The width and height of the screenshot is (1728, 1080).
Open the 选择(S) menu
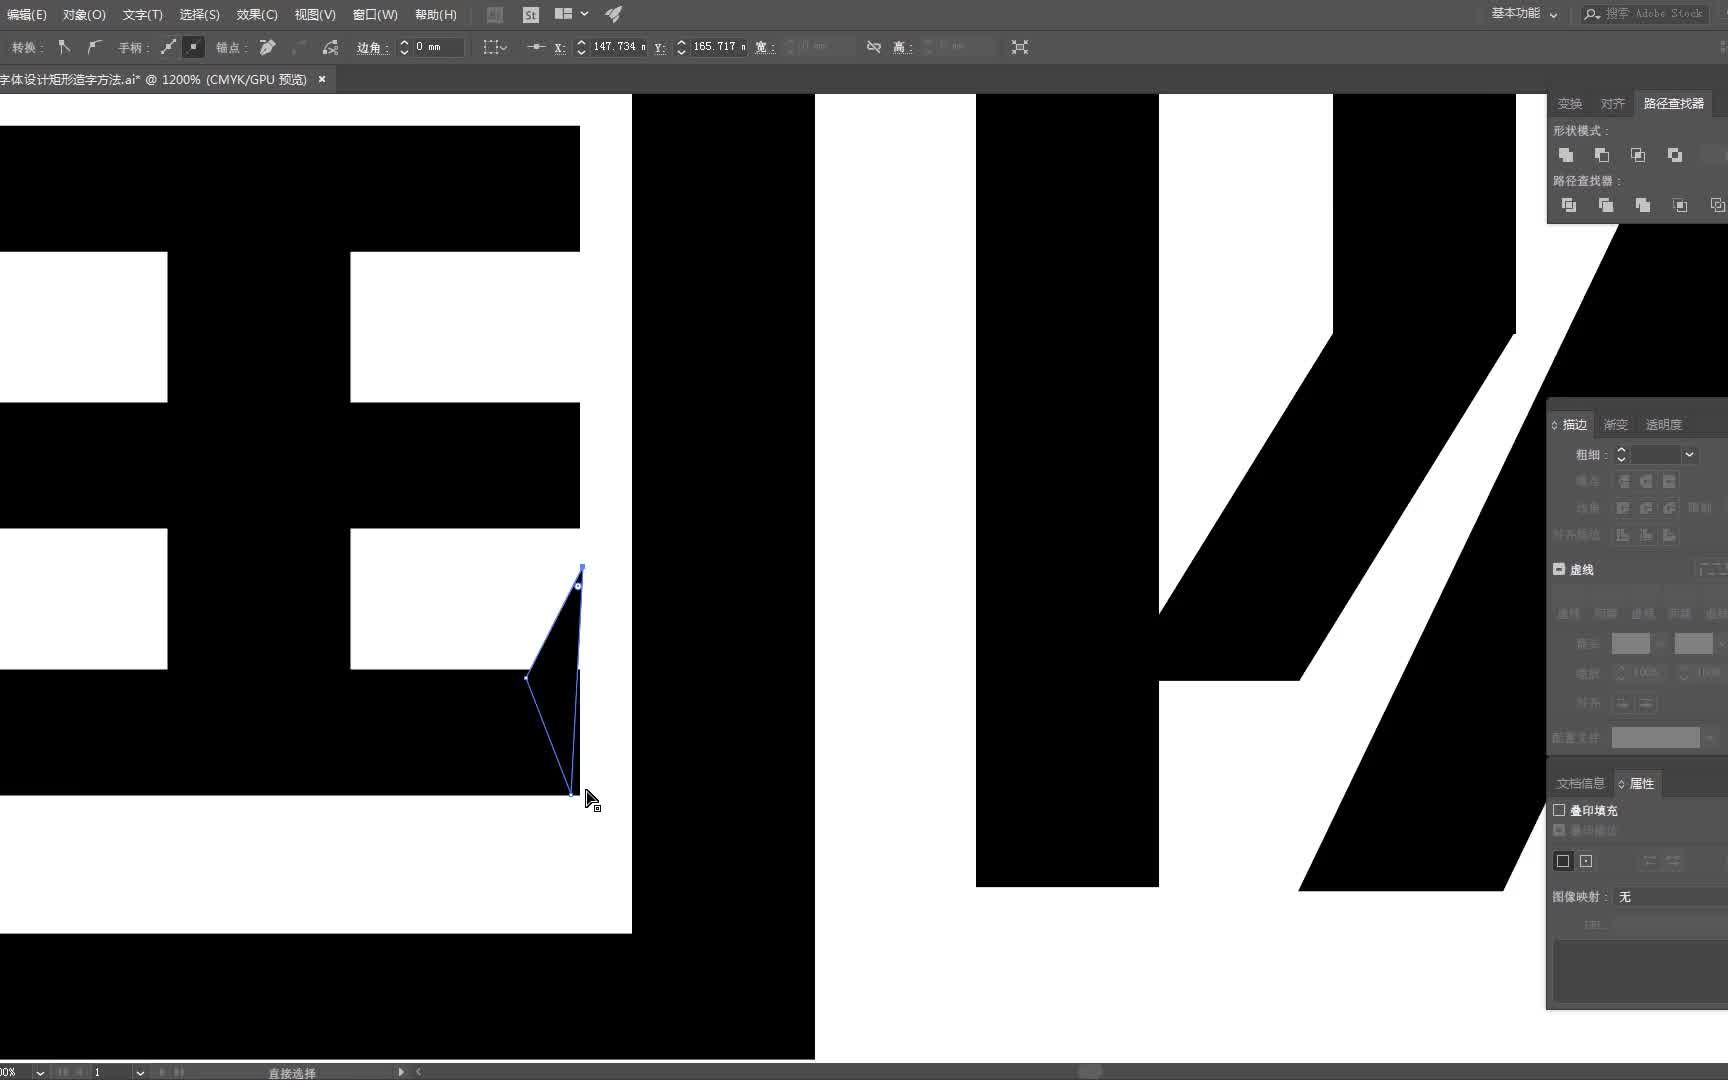click(199, 14)
